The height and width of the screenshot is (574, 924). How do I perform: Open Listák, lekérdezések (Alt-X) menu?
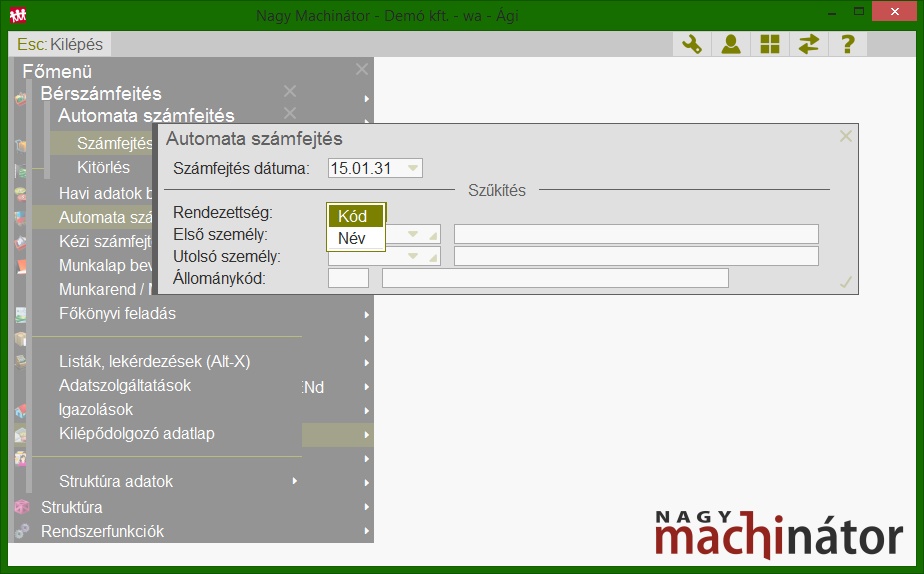point(154,361)
